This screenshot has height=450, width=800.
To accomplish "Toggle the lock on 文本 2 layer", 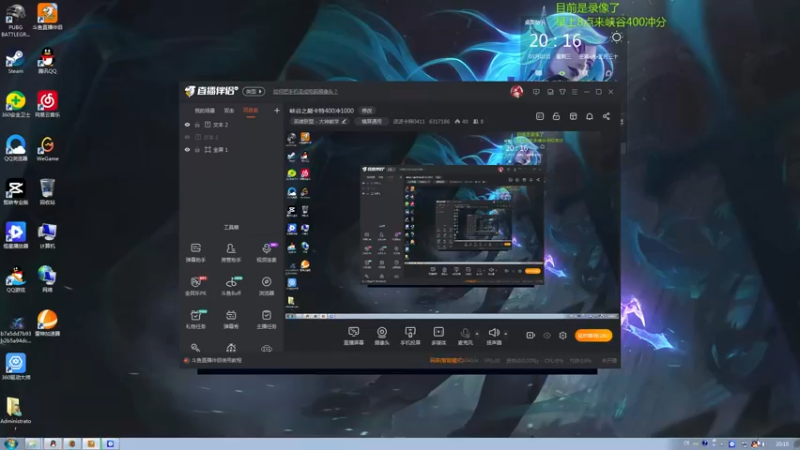I will [197, 124].
